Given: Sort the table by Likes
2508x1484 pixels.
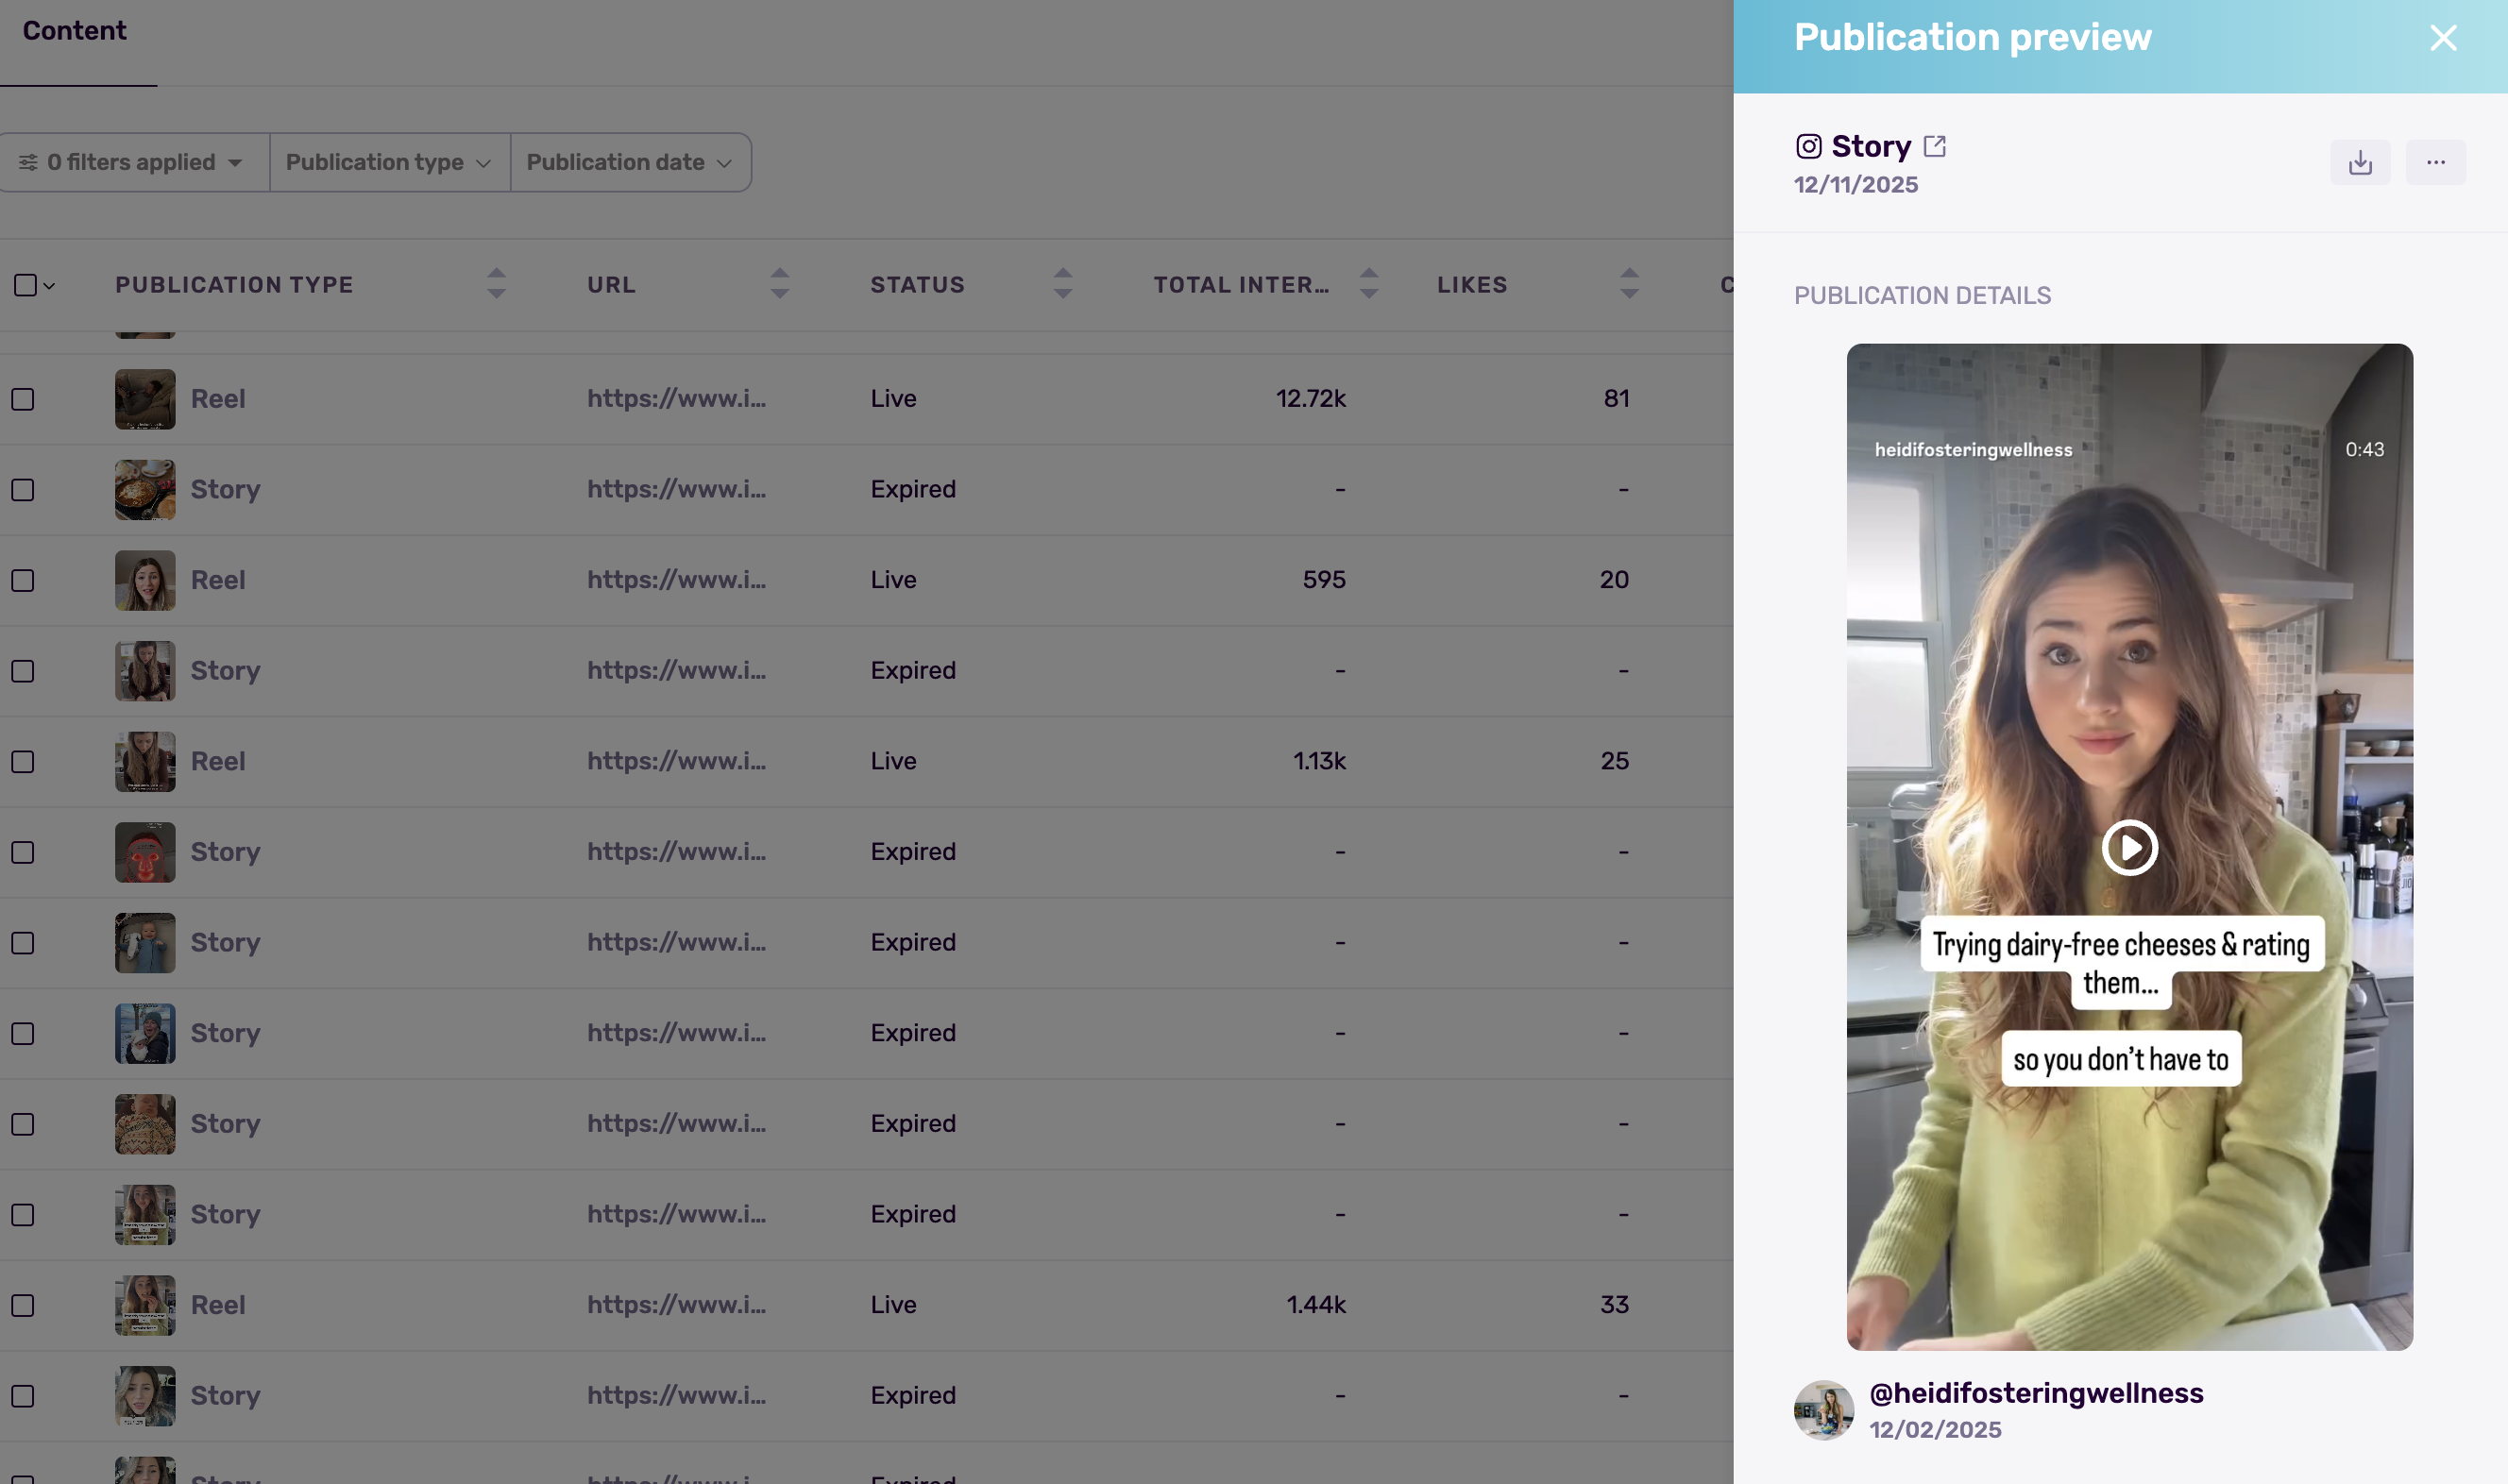Looking at the screenshot, I should [x=1628, y=284].
